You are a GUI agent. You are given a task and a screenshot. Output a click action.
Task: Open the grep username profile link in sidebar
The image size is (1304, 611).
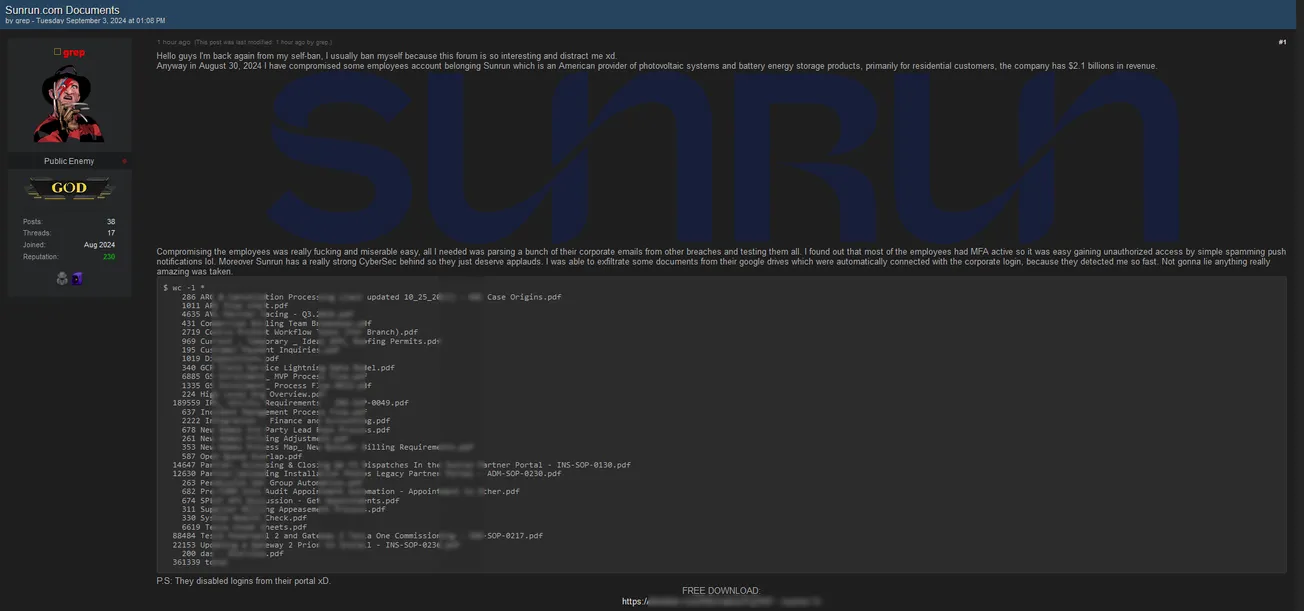click(x=74, y=52)
